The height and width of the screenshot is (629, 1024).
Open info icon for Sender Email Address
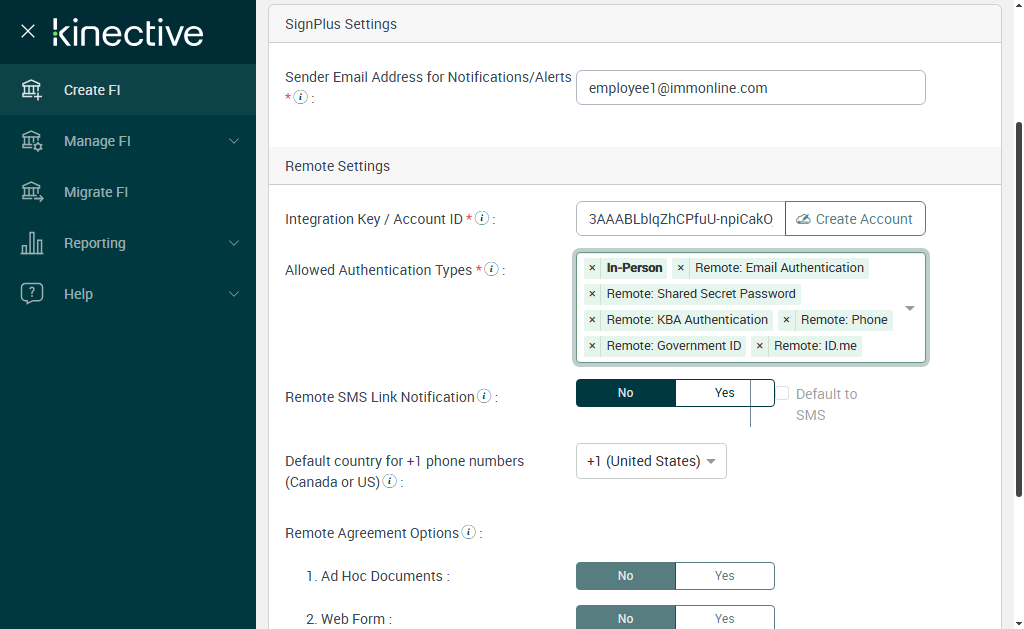tap(300, 97)
